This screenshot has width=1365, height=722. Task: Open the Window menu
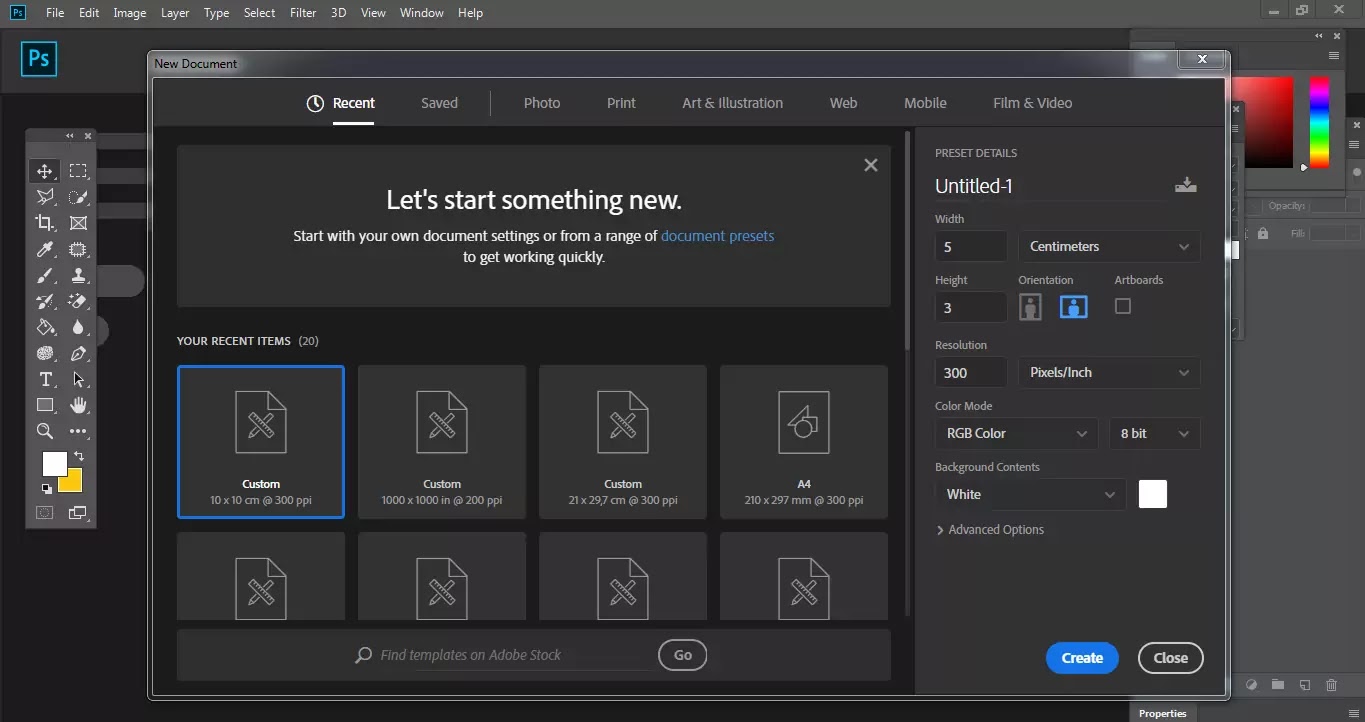(422, 13)
